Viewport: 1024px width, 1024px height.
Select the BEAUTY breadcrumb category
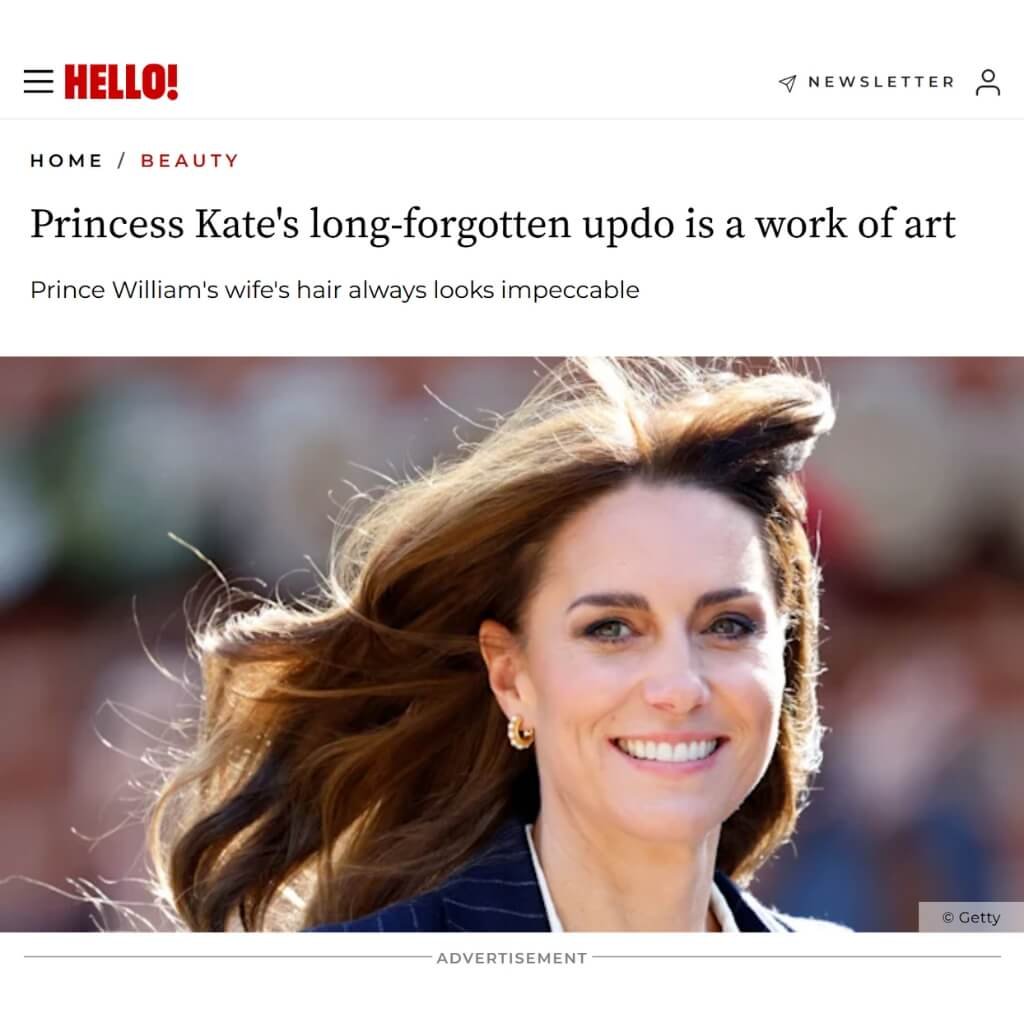190,161
